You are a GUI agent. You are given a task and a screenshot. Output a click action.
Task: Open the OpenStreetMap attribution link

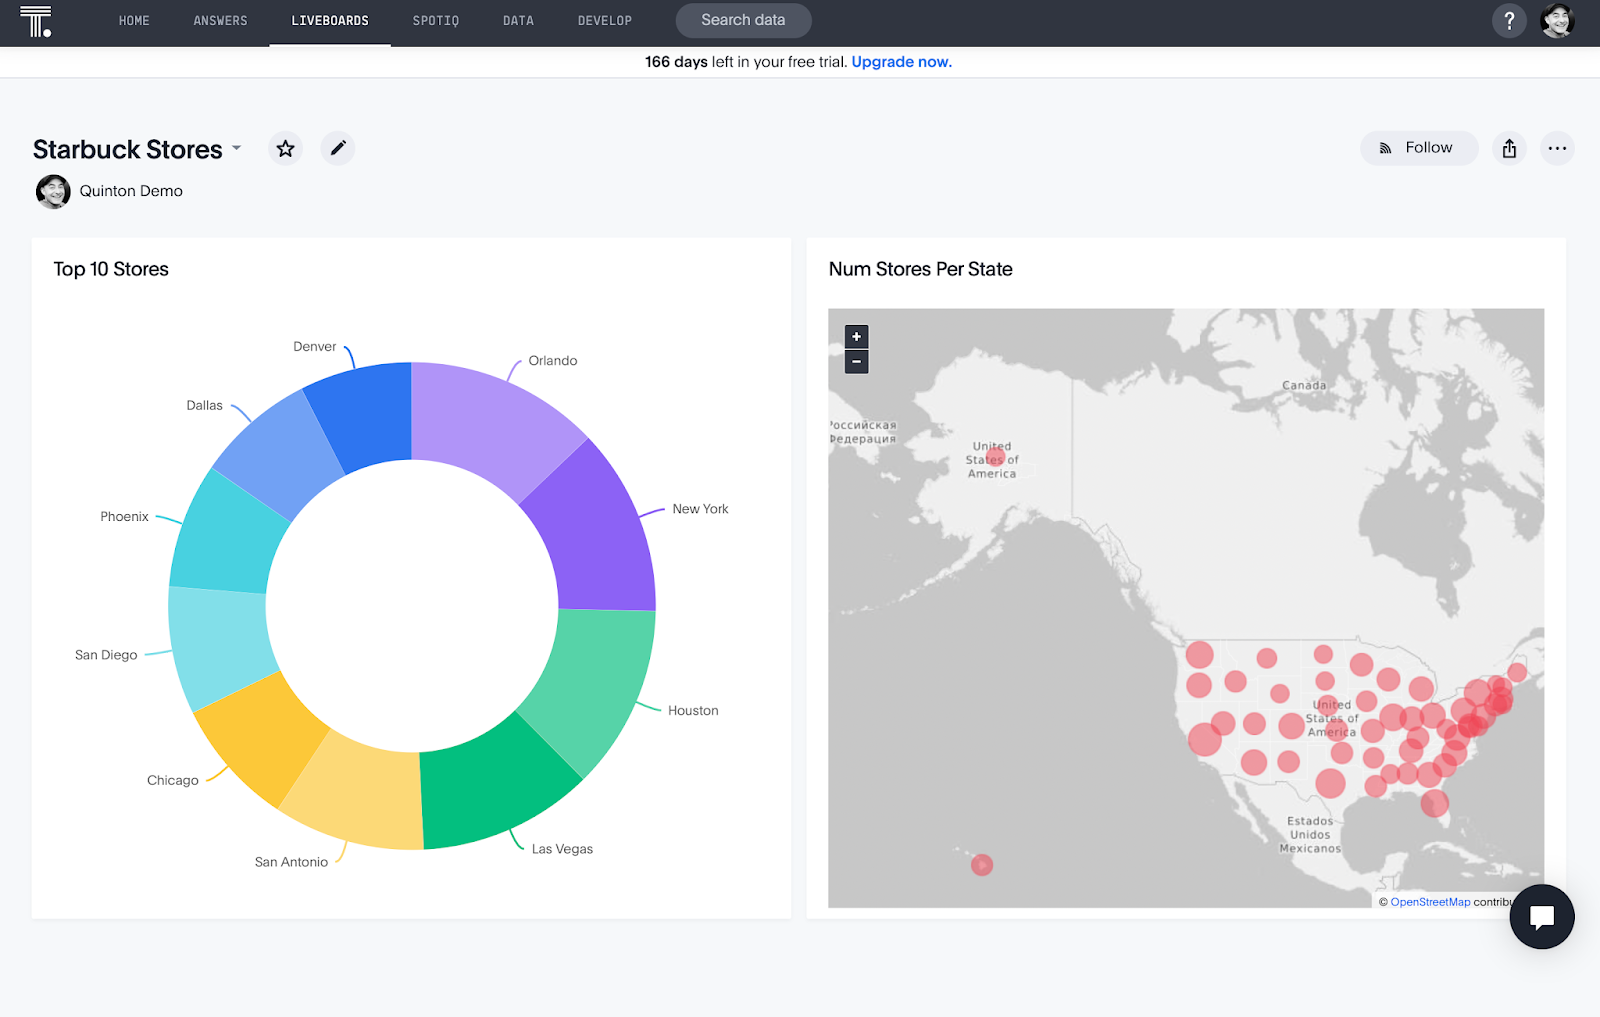click(1430, 902)
